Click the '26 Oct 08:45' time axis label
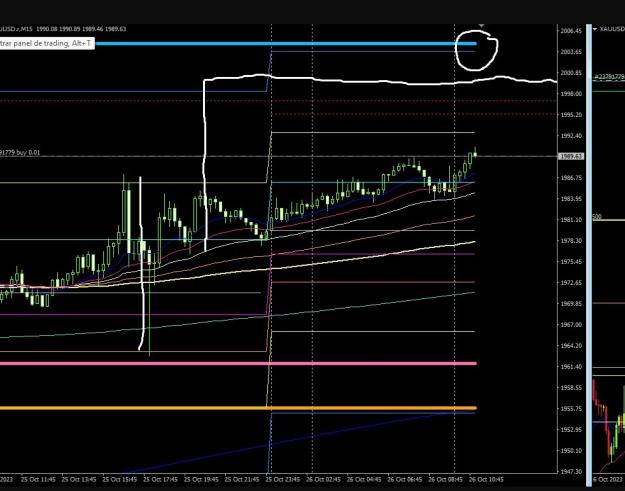The image size is (625, 491). (445, 479)
